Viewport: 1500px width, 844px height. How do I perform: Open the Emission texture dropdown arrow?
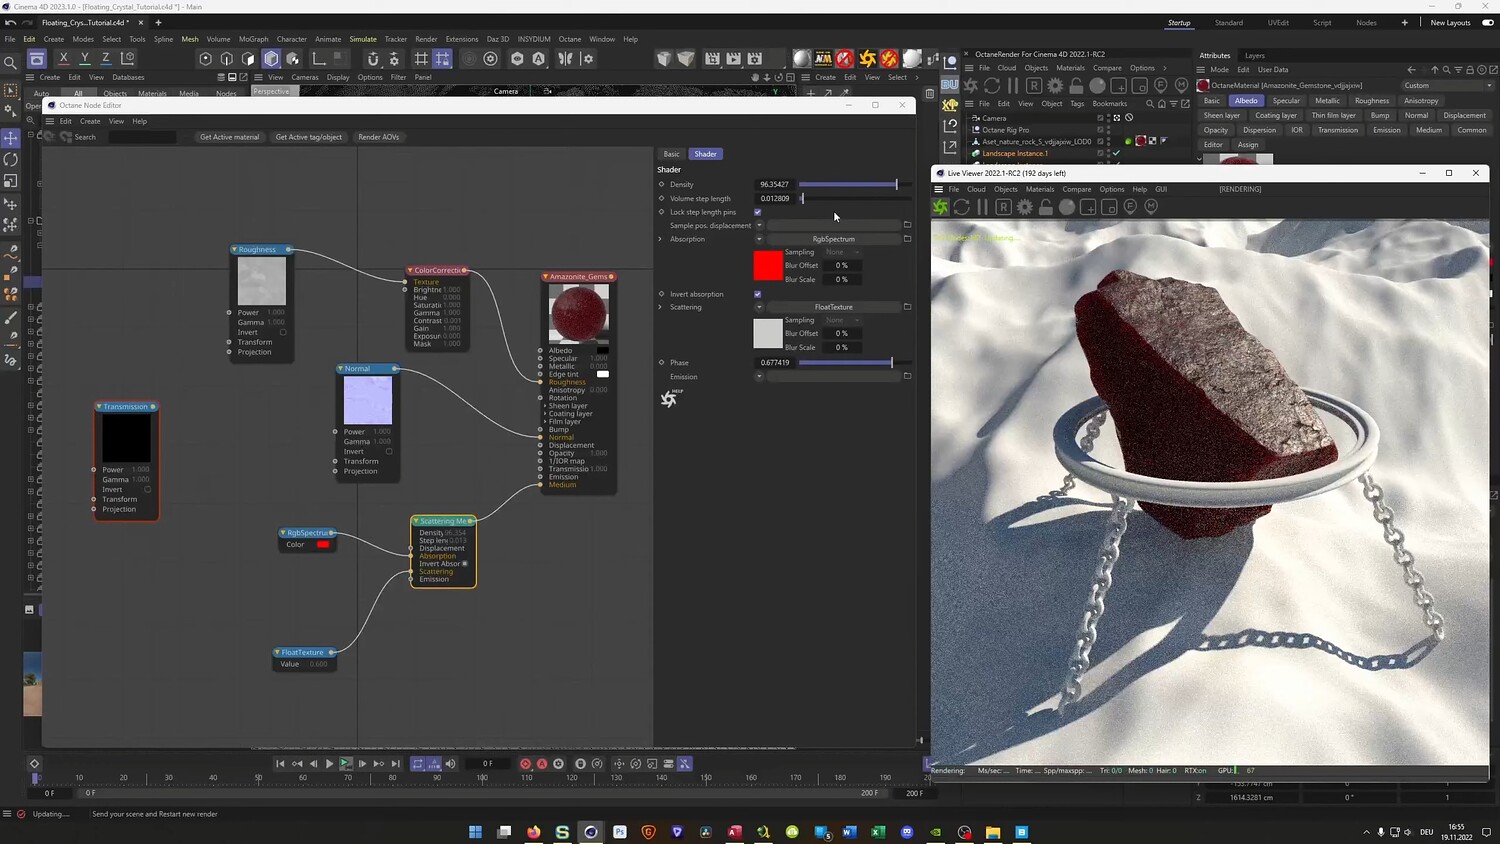point(759,377)
